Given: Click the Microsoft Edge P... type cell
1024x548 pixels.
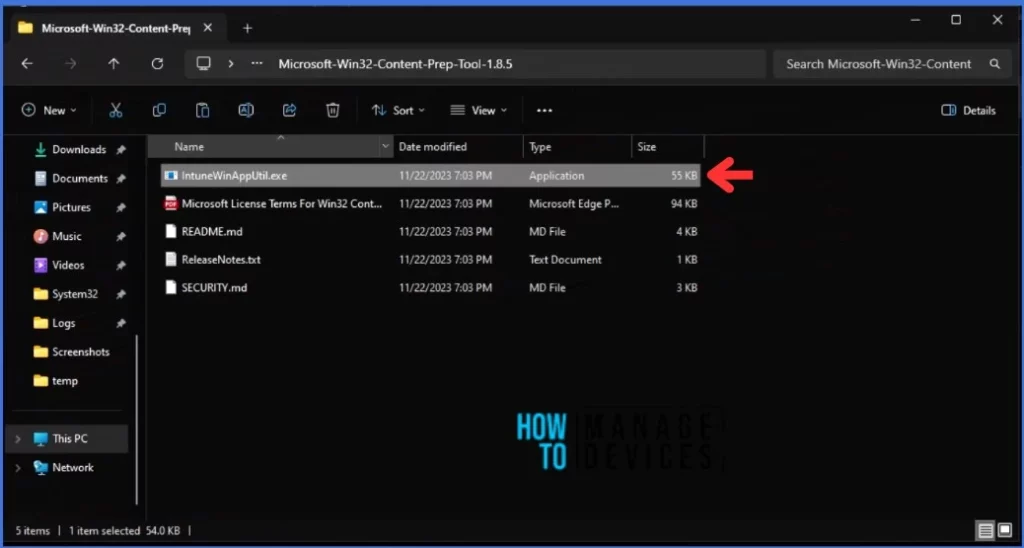Looking at the screenshot, I should (573, 203).
